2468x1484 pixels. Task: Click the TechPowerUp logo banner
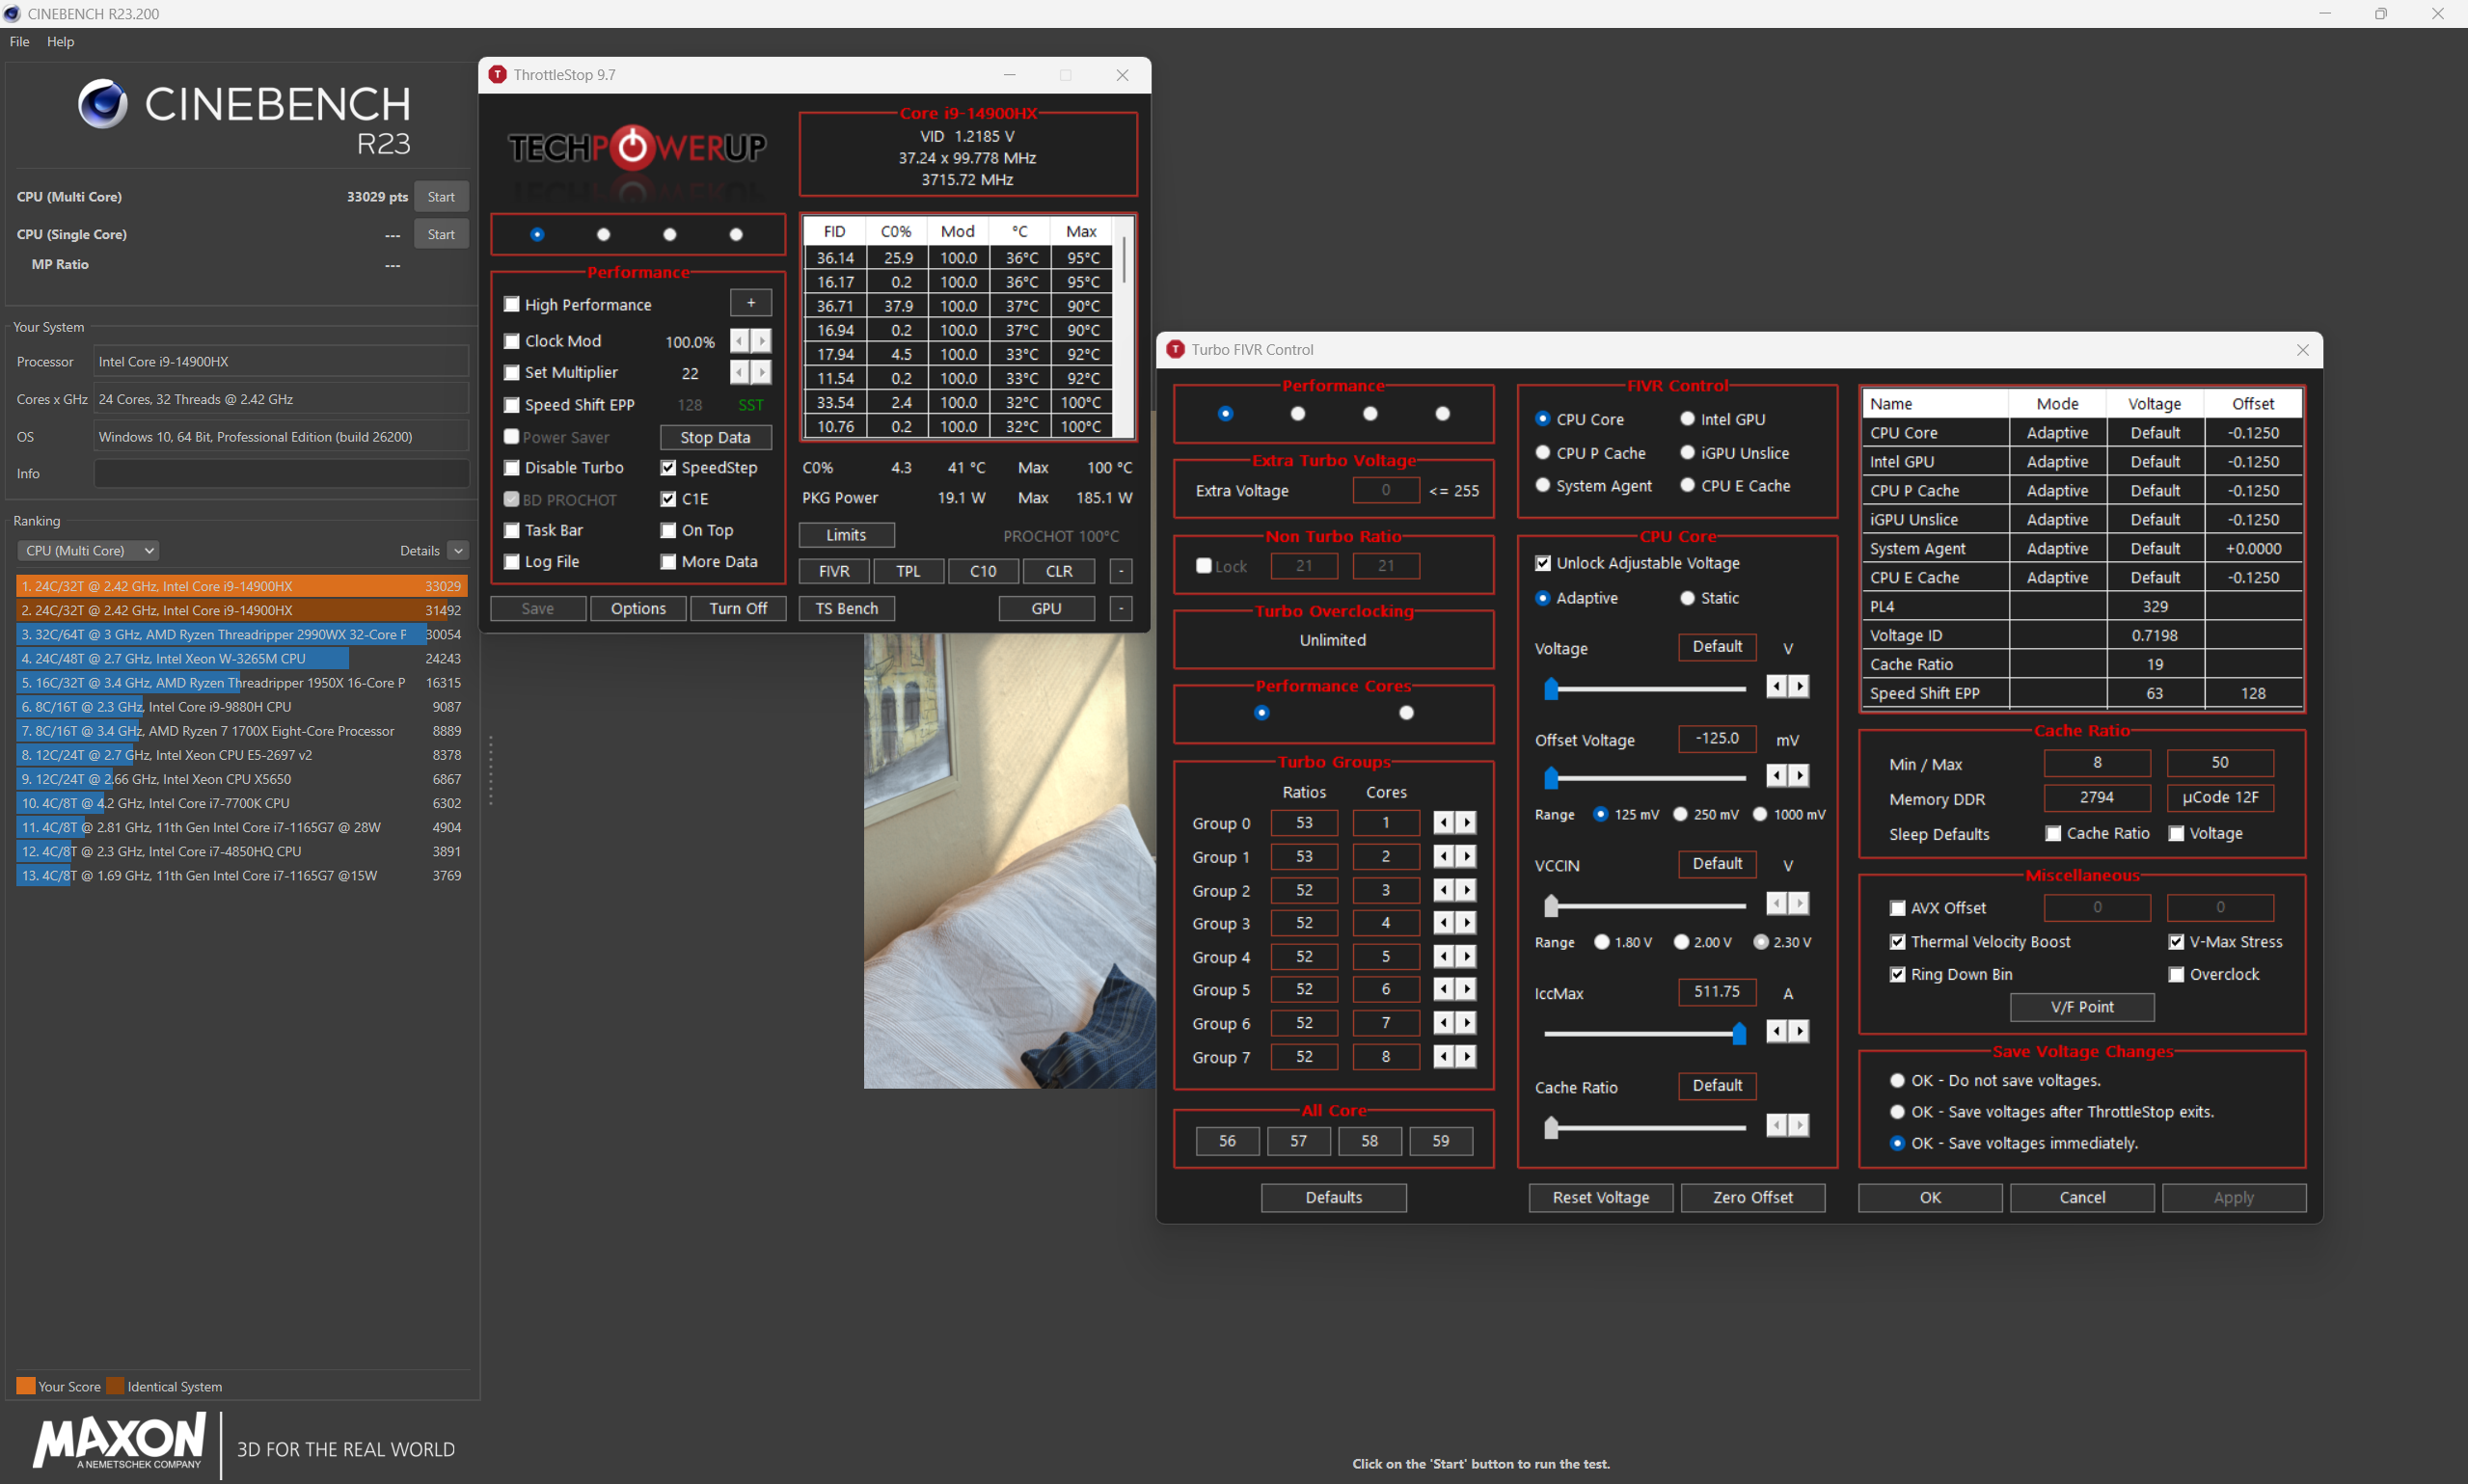click(x=637, y=148)
